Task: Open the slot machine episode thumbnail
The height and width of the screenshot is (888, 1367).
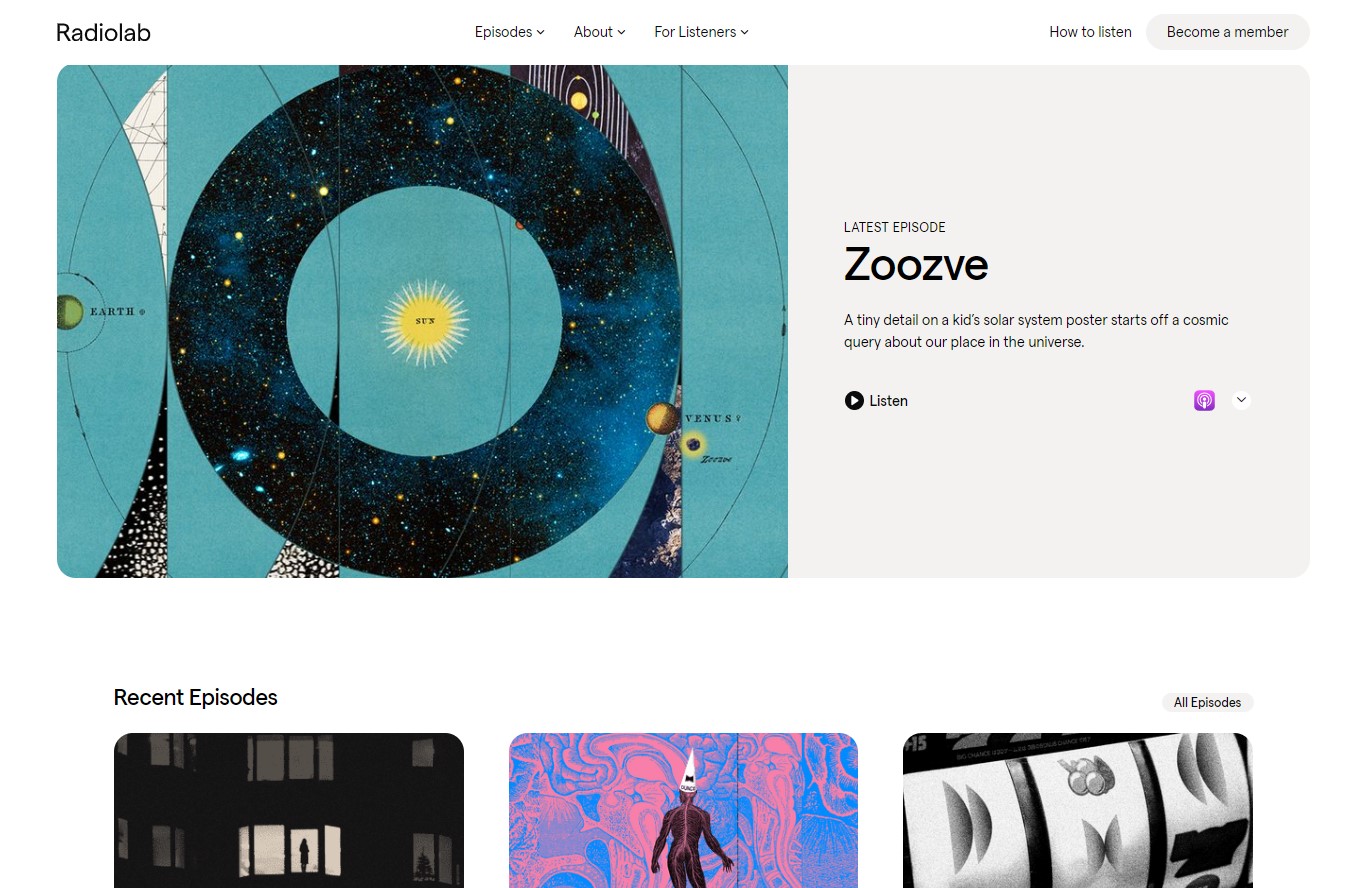Action: pos(1078,810)
